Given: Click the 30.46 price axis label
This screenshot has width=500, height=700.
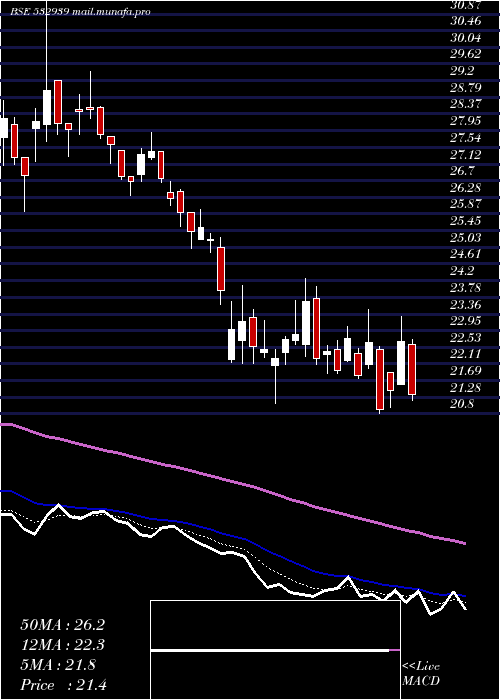Looking at the screenshot, I should (466, 21).
